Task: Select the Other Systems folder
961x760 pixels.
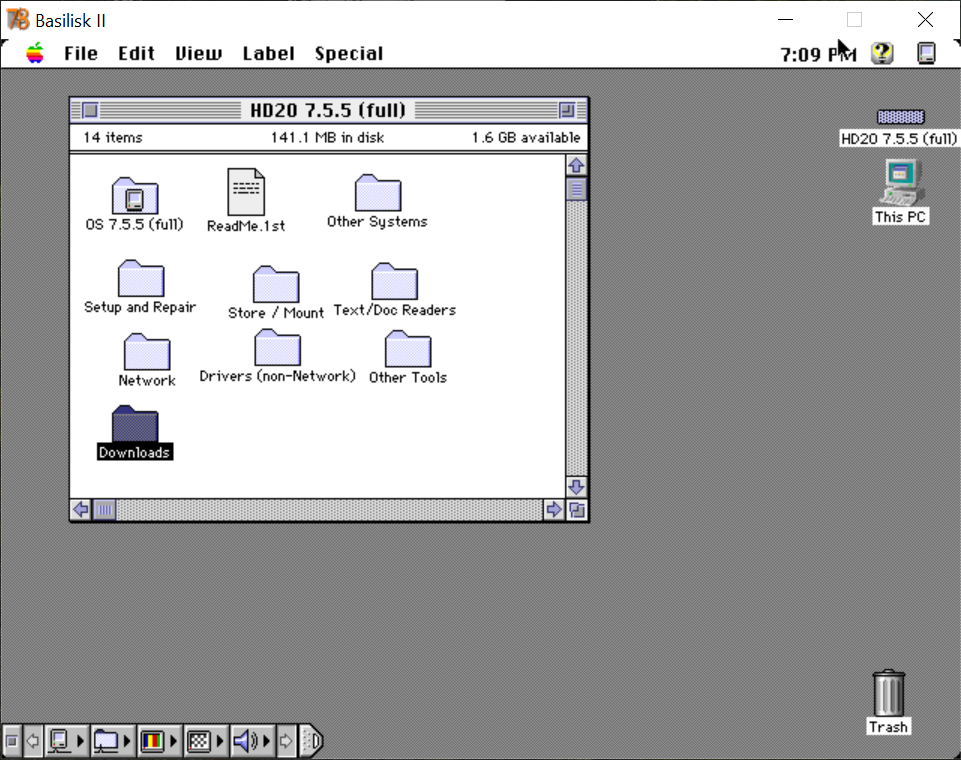Action: point(378,193)
